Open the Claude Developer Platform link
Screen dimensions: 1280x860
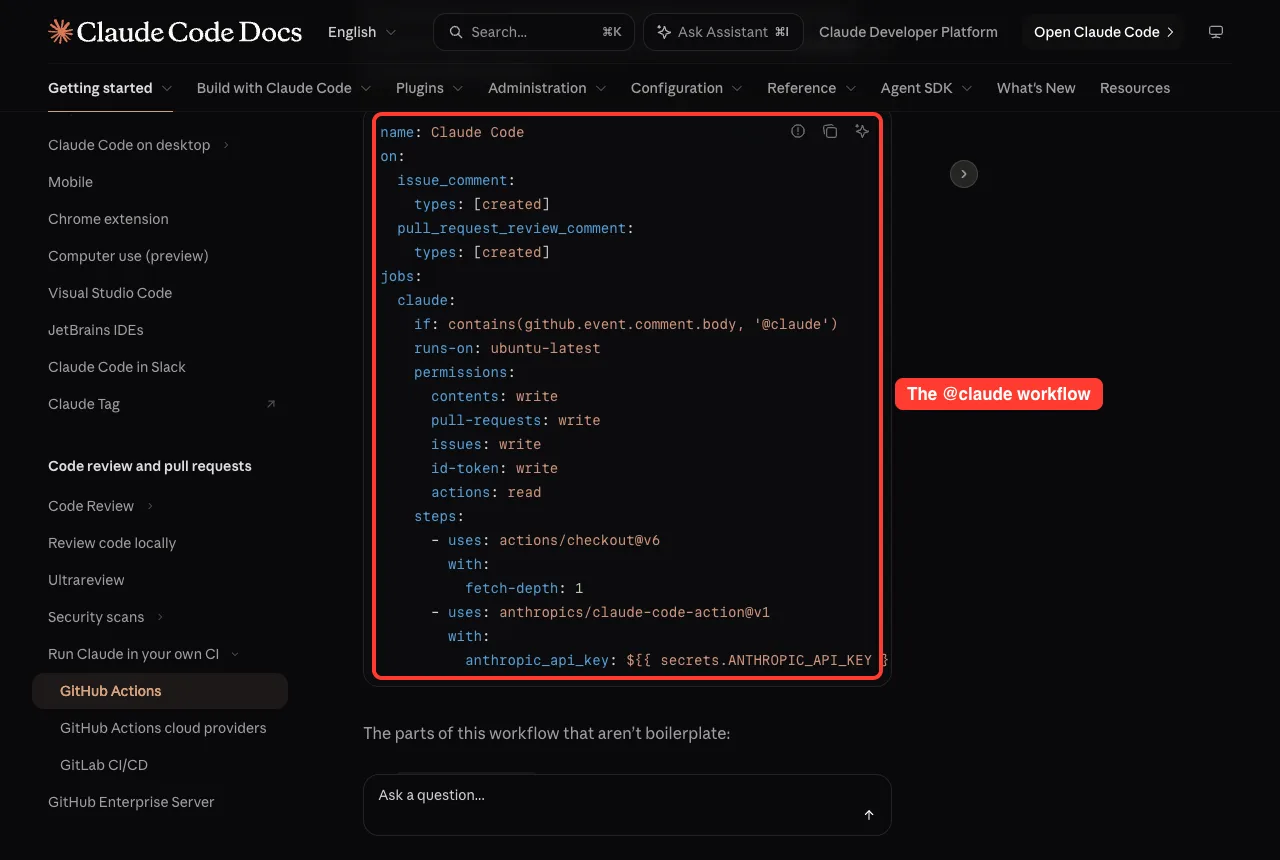click(908, 32)
